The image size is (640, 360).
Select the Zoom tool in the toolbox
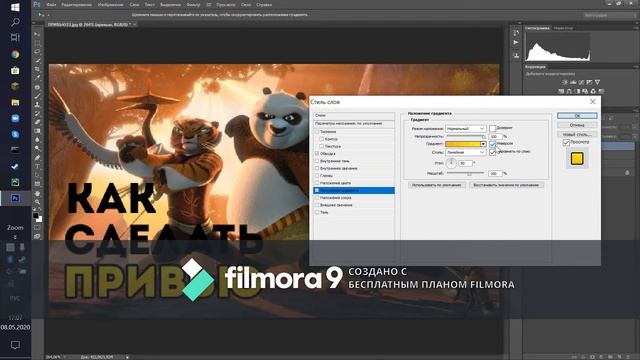coord(37,202)
